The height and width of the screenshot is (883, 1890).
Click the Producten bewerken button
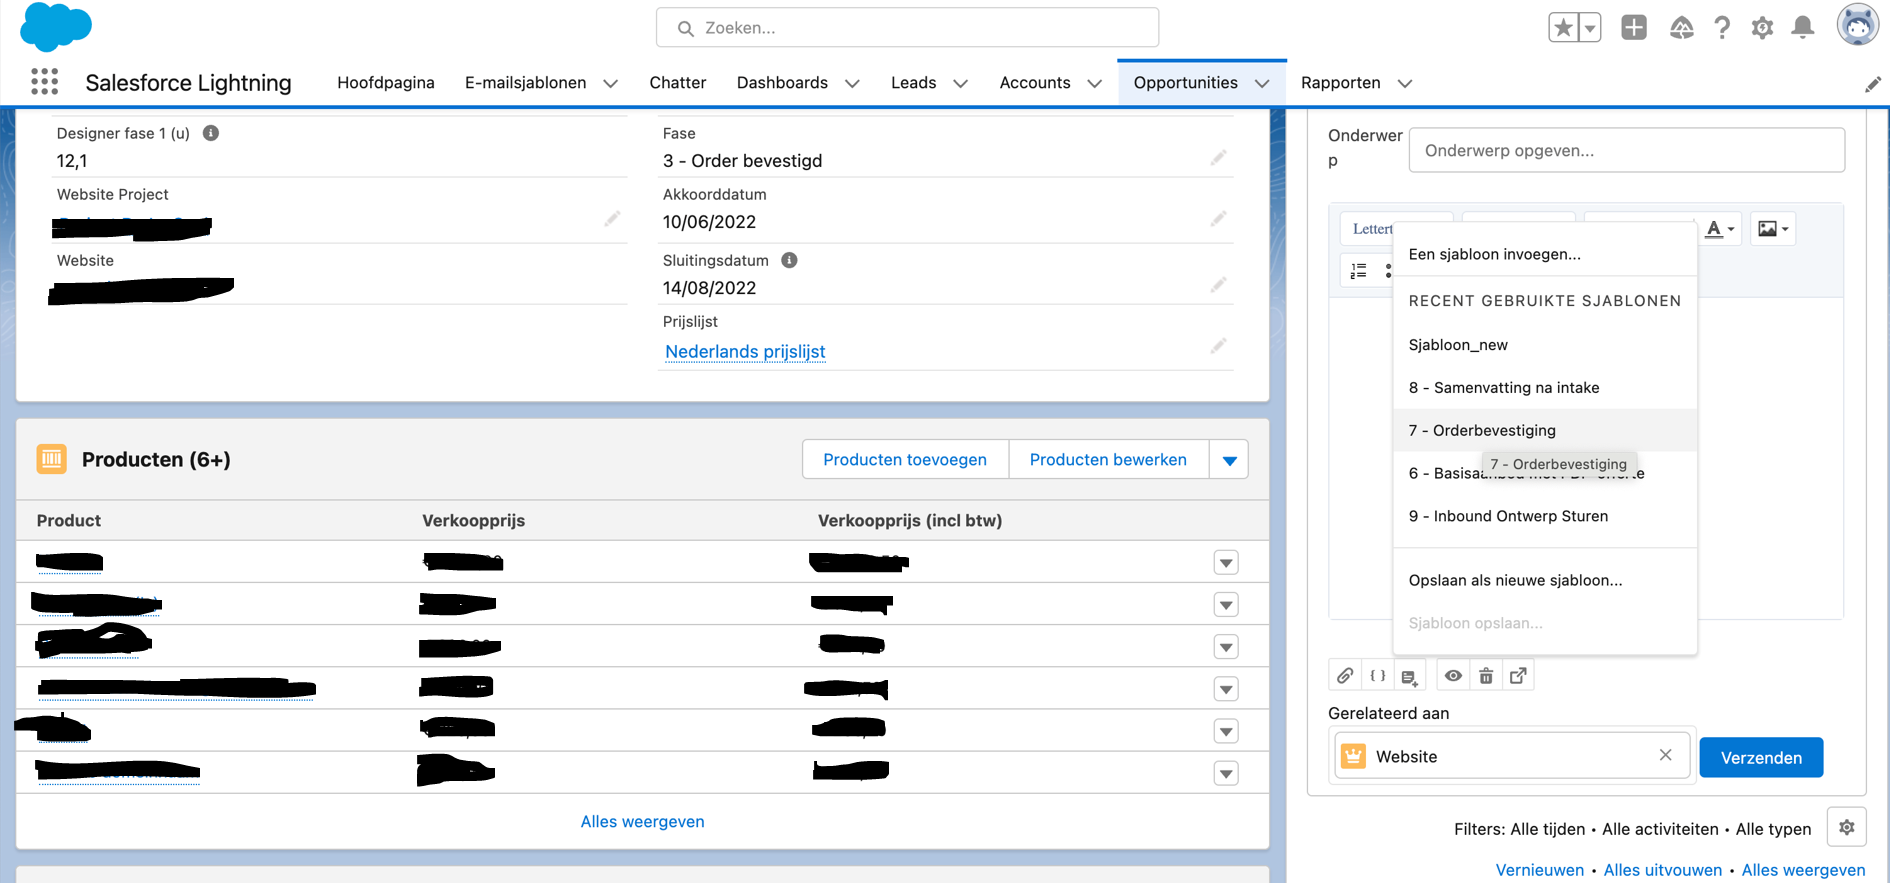click(x=1108, y=460)
